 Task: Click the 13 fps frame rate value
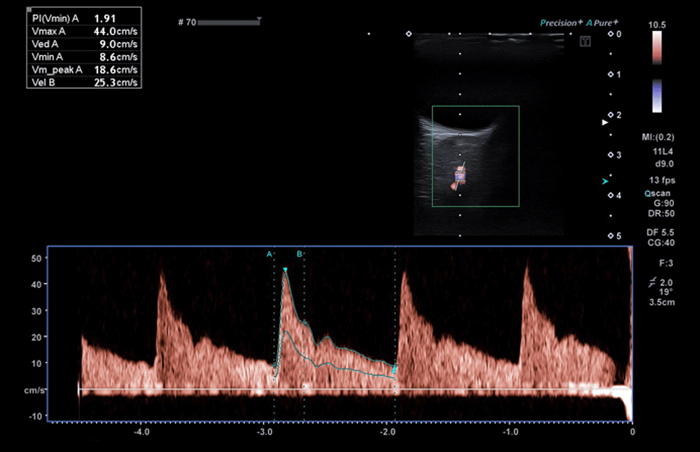662,180
